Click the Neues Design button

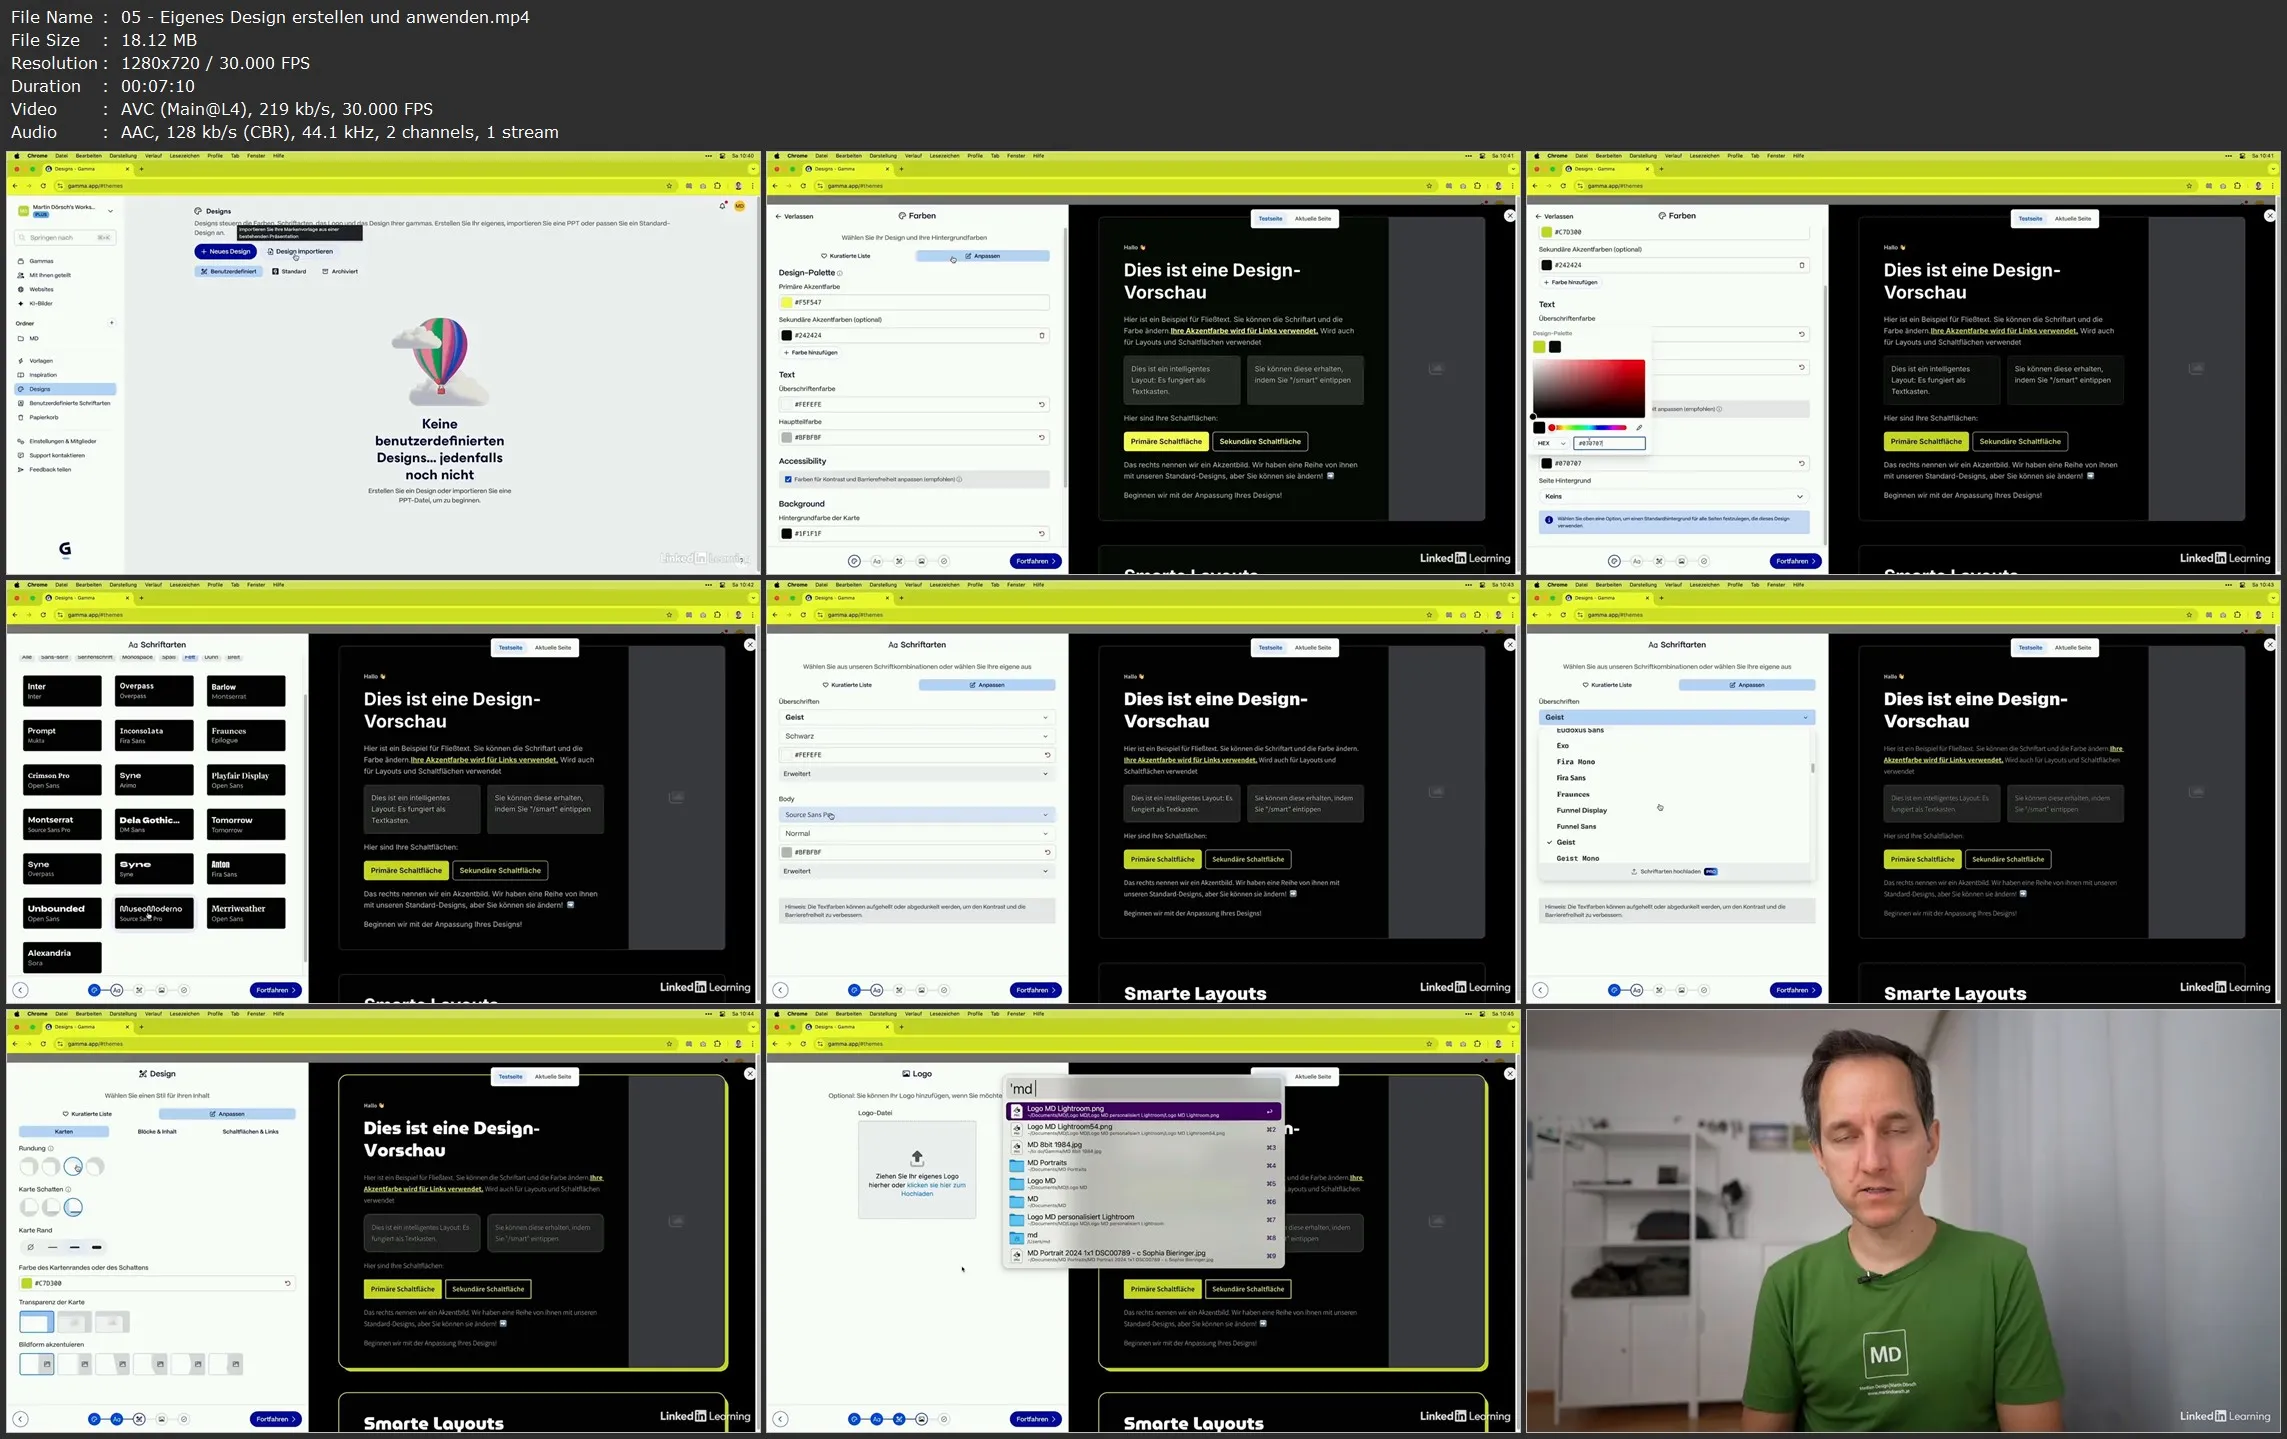point(225,252)
